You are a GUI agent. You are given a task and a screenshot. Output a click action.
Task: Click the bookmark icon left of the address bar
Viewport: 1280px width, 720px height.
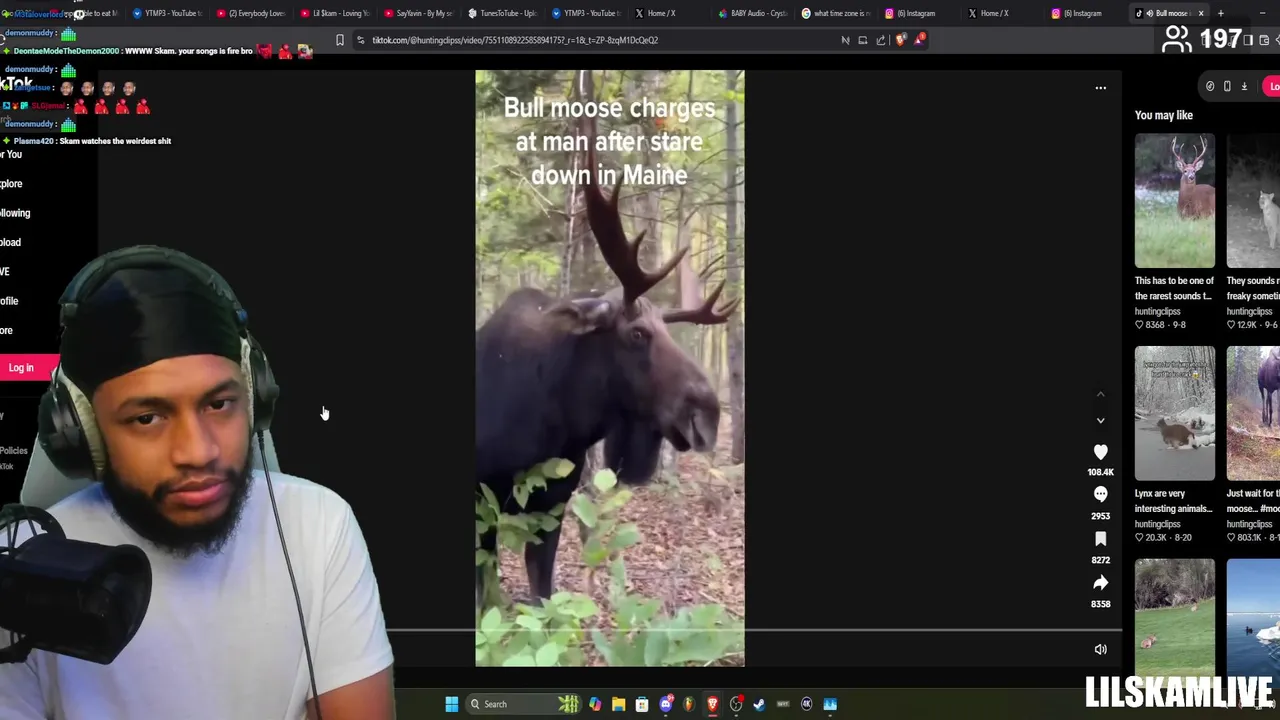click(339, 40)
